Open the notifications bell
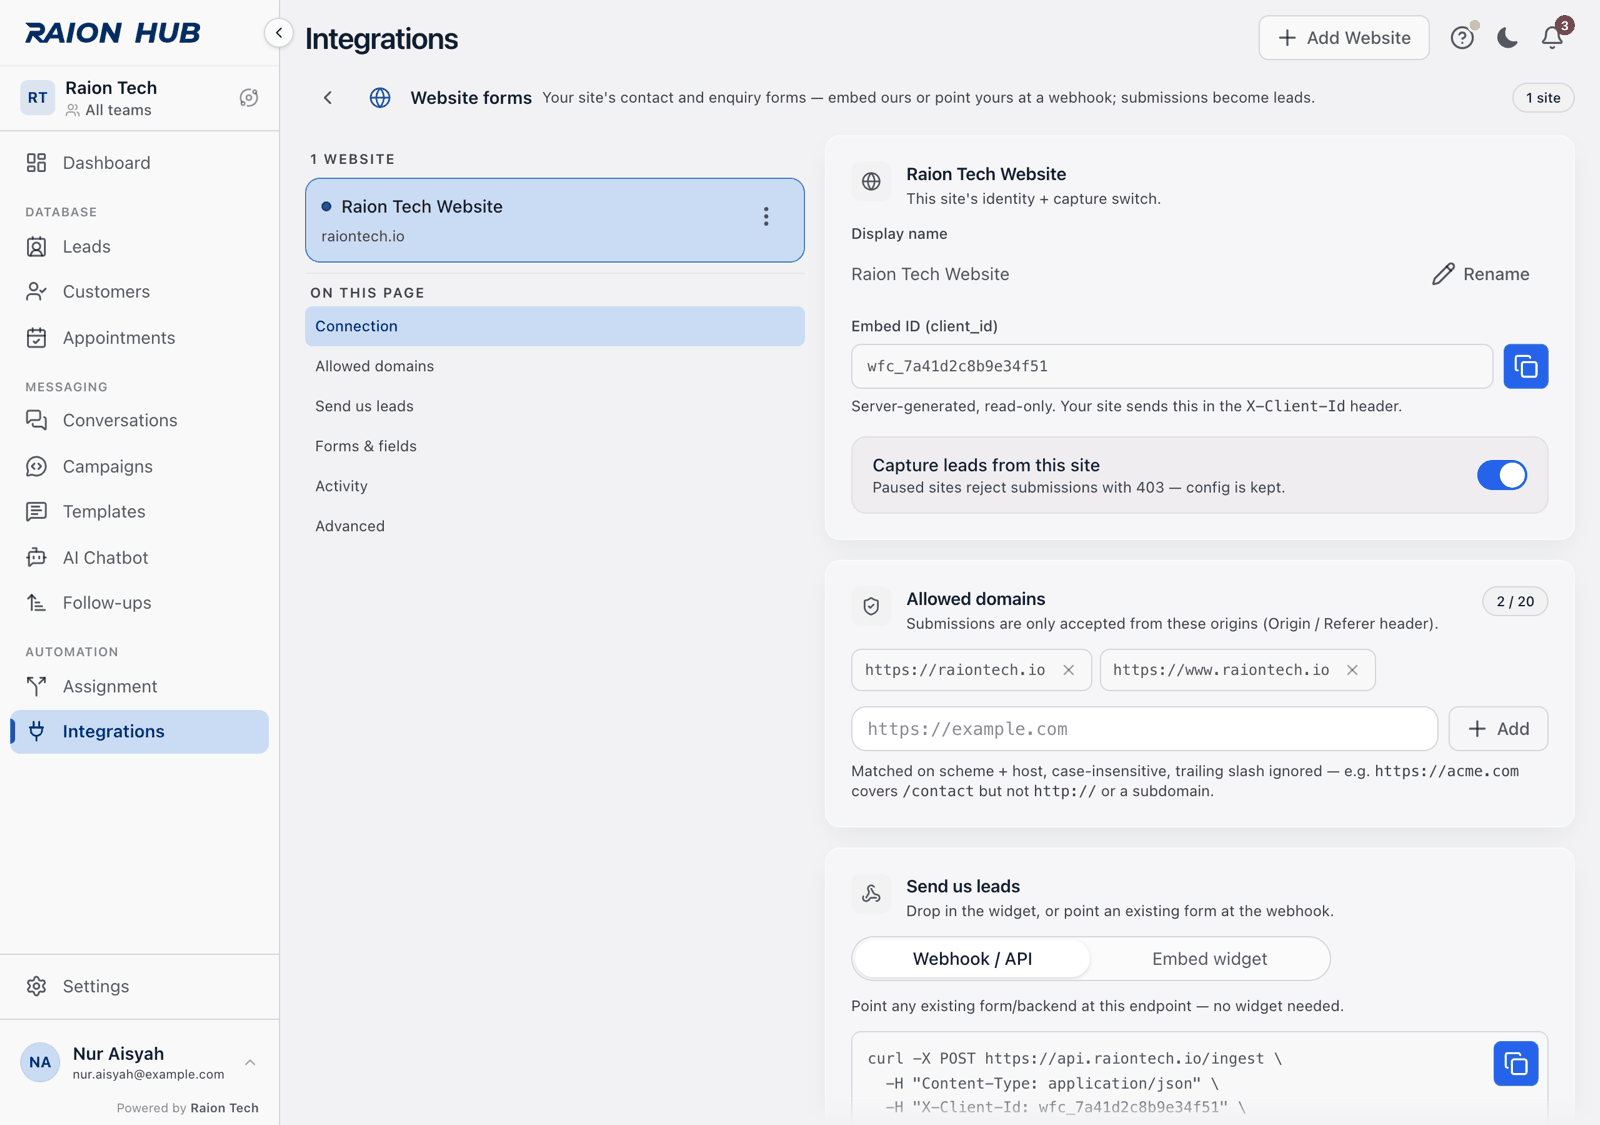Screen dimensions: 1600x1125 (x=1552, y=37)
